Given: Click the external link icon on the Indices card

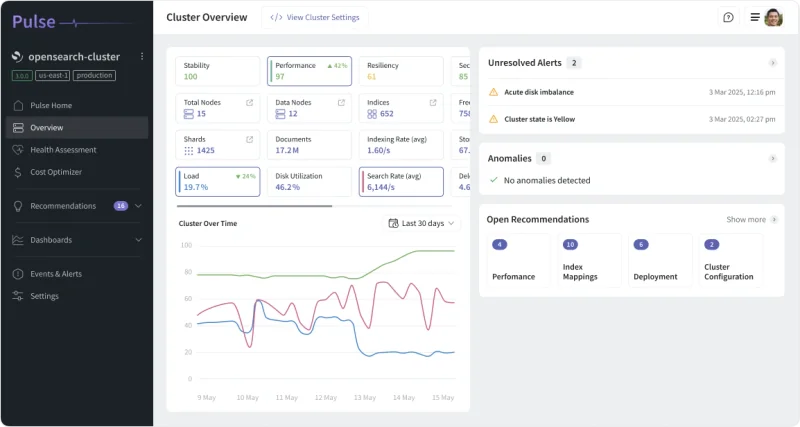Looking at the screenshot, I should click(x=433, y=103).
